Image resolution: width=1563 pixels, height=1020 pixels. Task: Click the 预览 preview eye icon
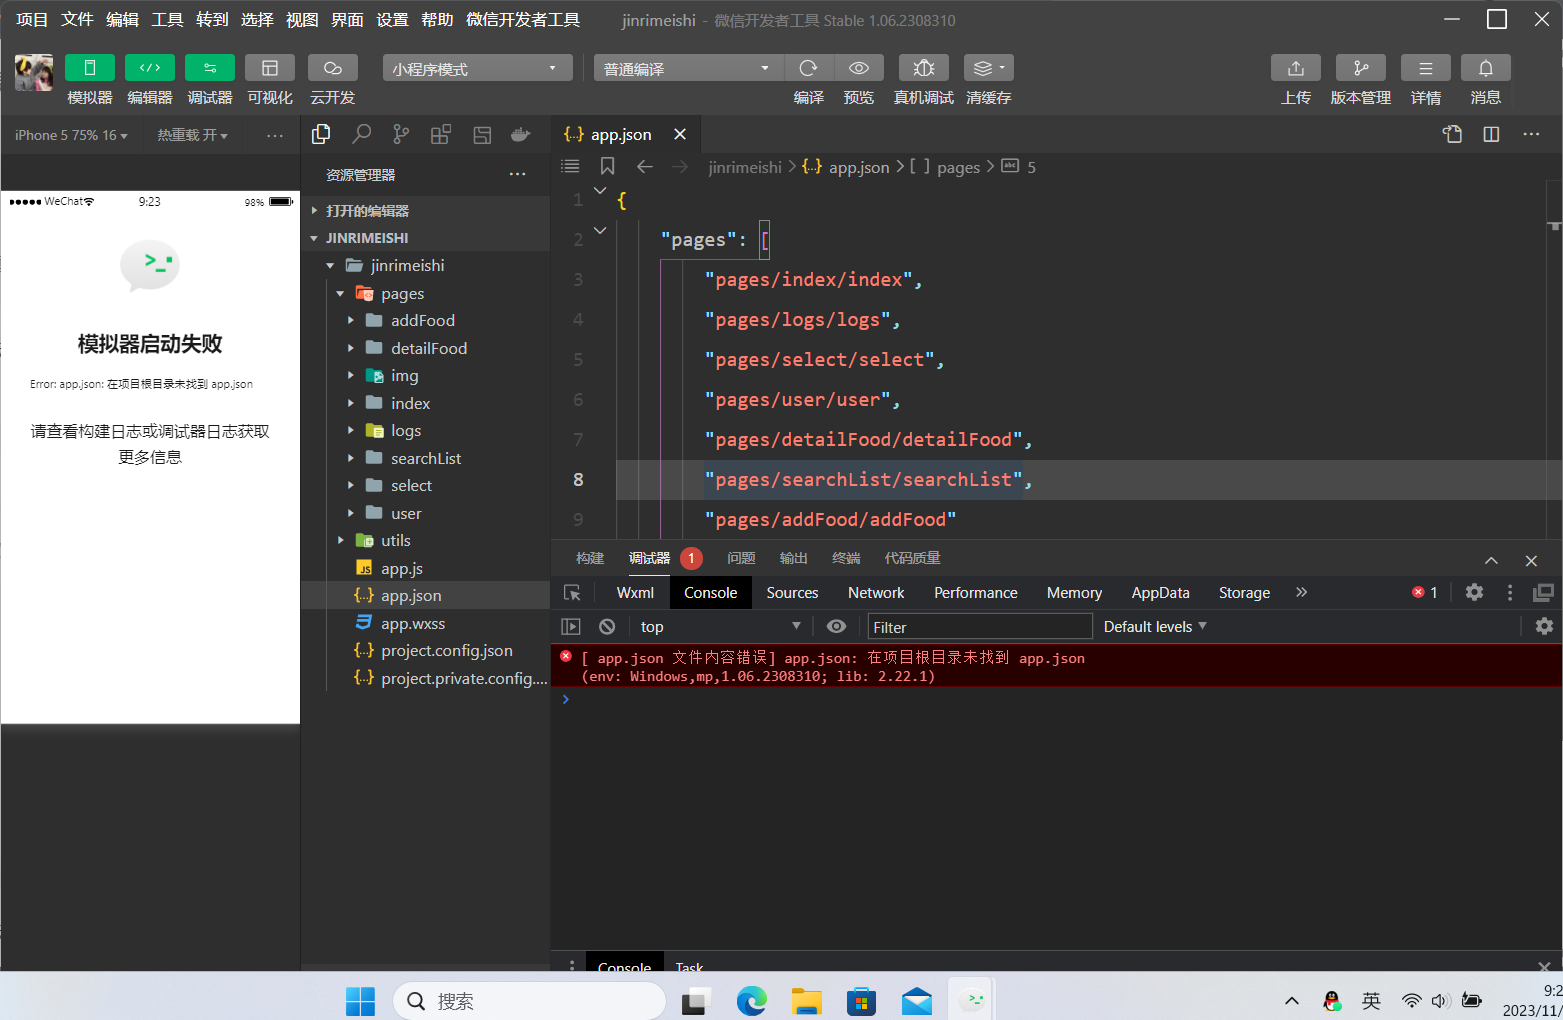tap(858, 68)
